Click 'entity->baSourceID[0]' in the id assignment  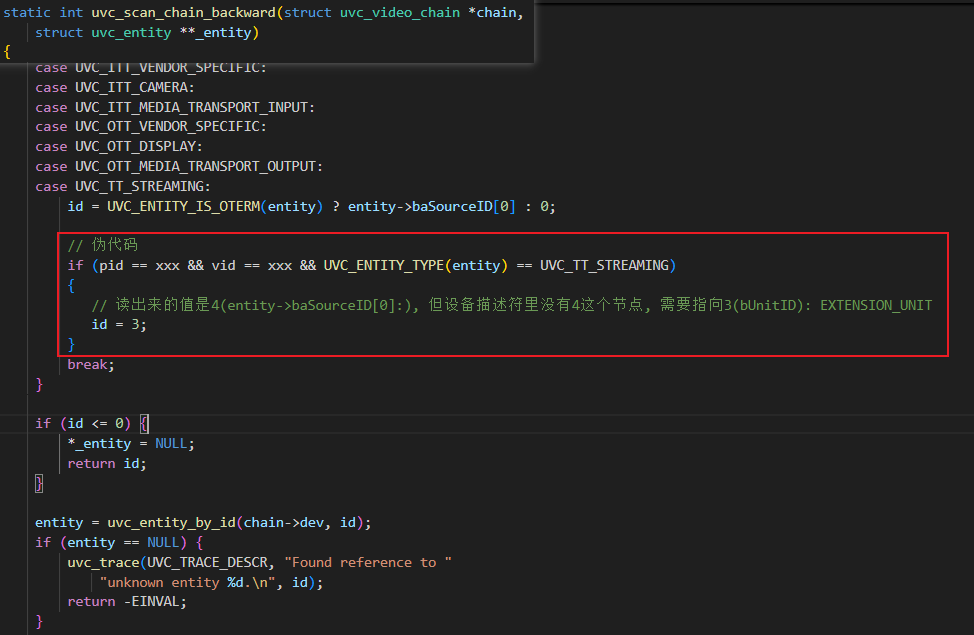click(432, 206)
